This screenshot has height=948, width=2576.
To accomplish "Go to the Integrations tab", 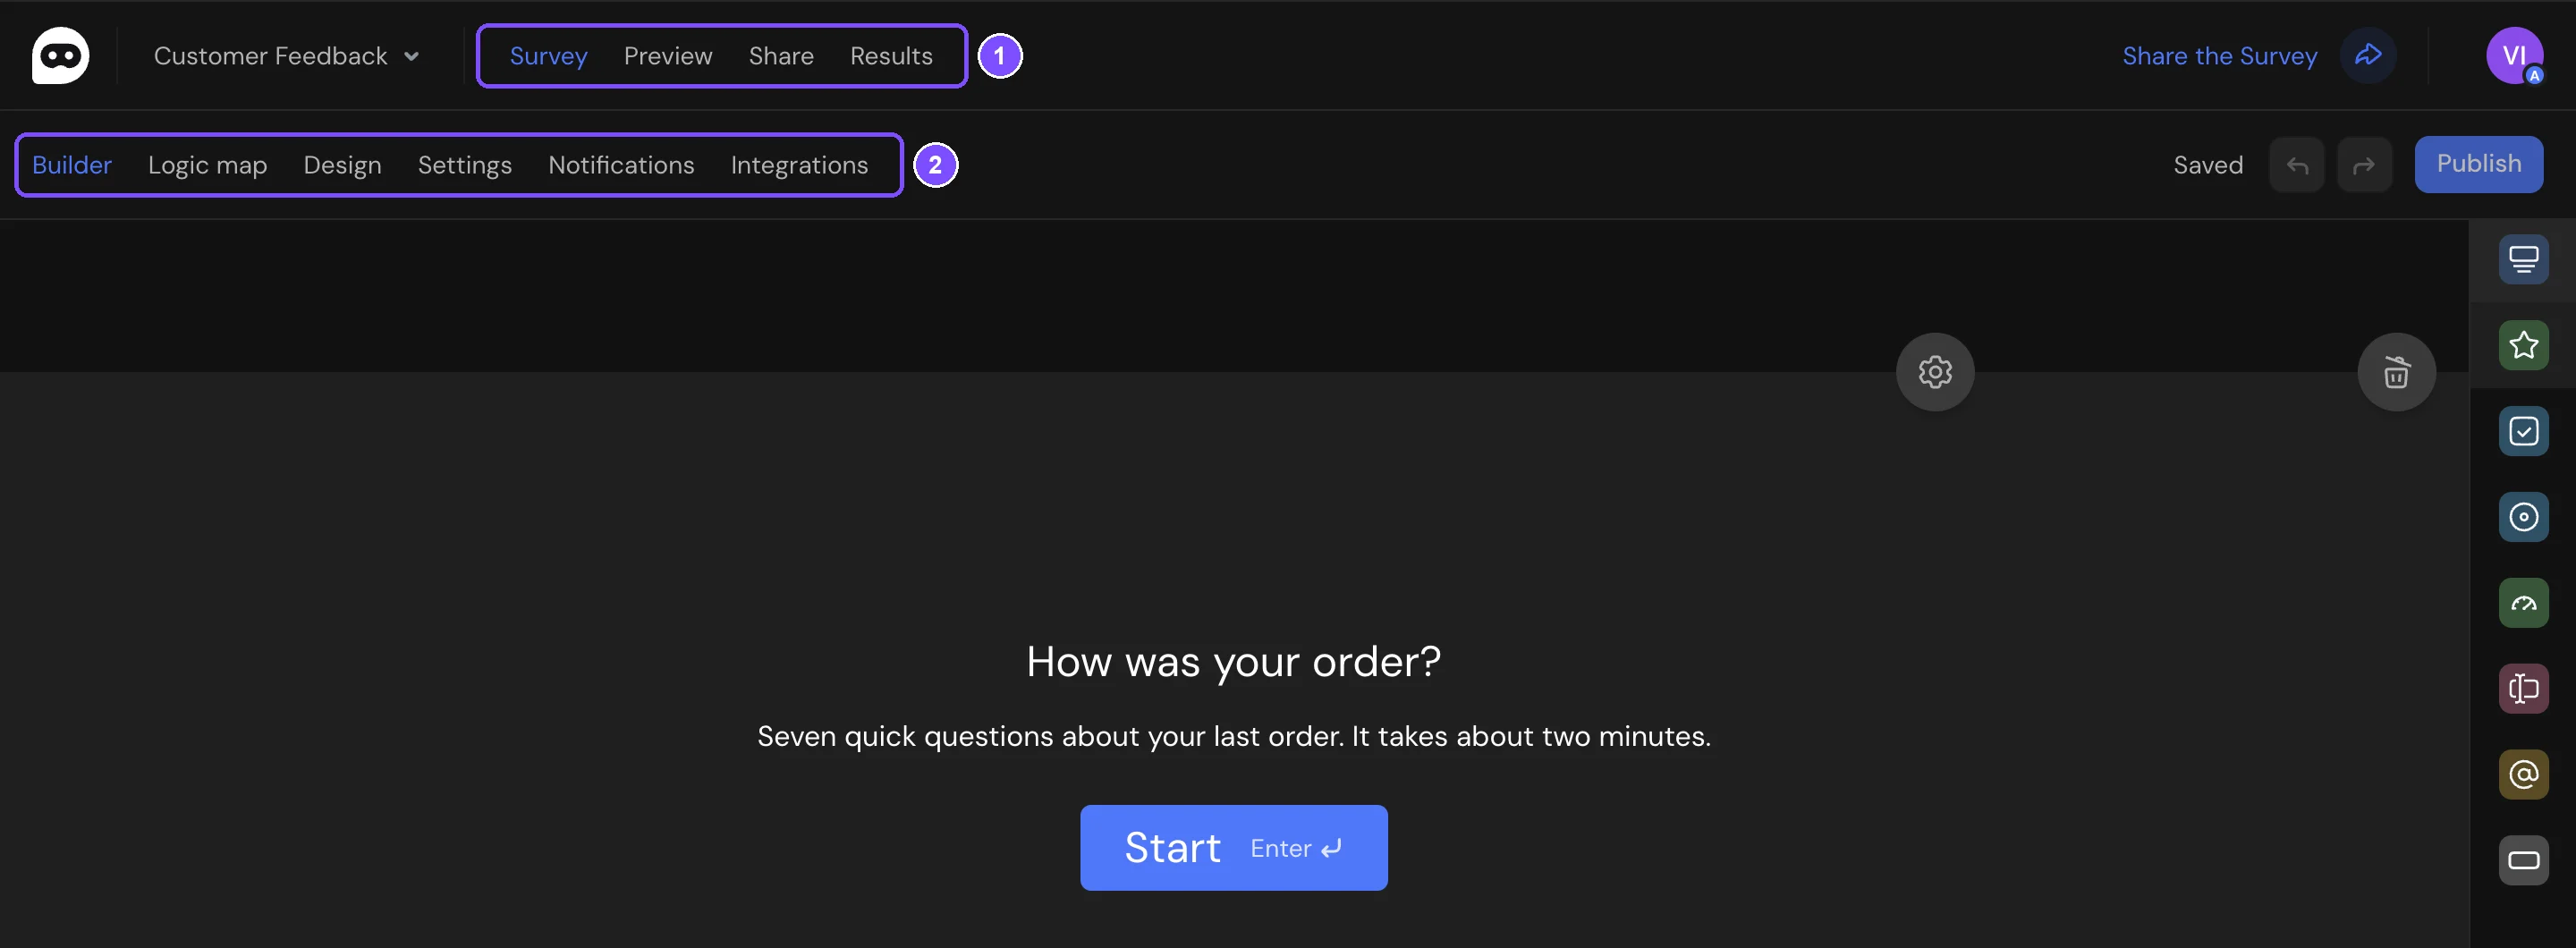I will coord(799,165).
